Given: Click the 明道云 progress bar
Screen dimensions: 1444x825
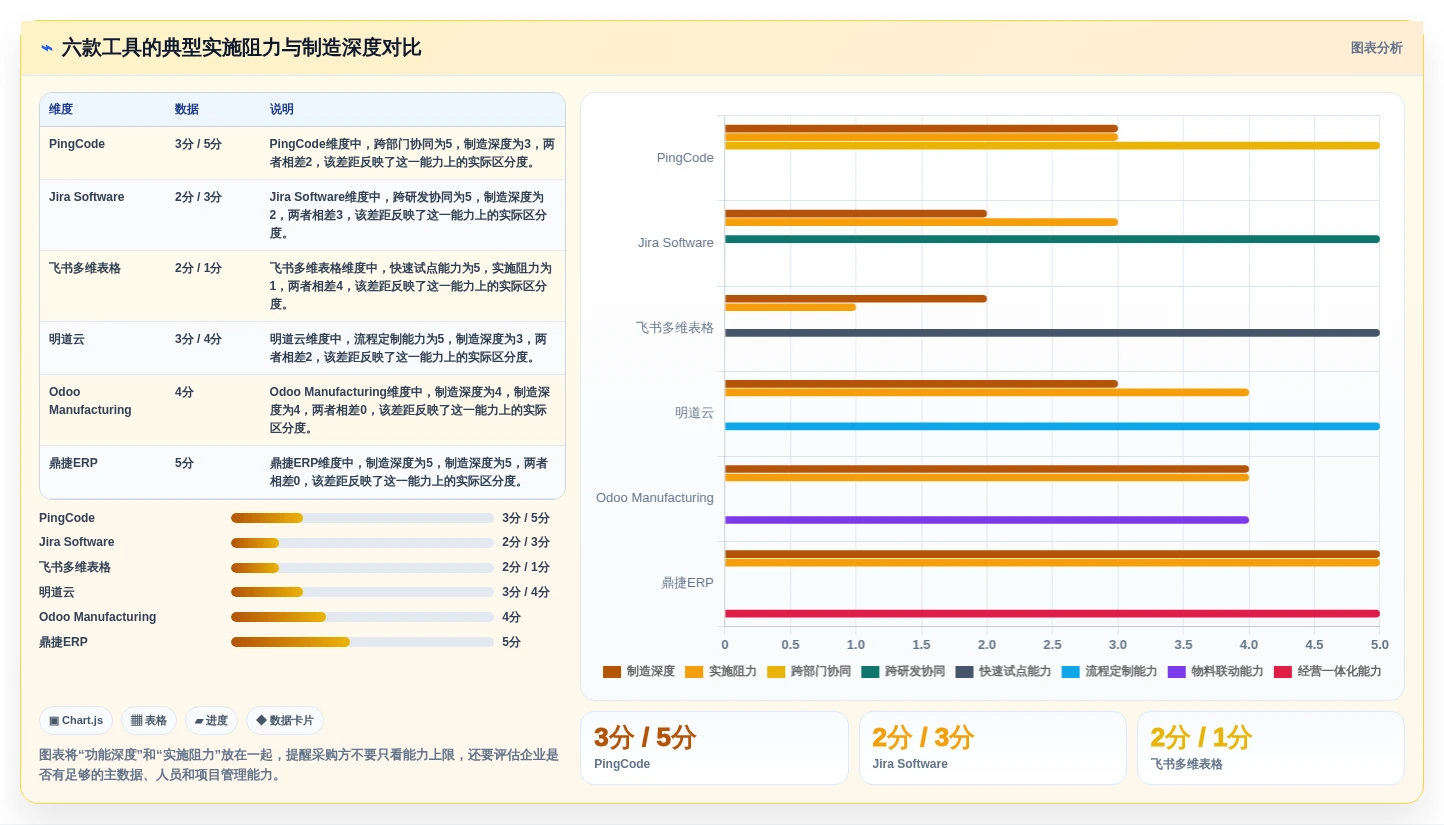Looking at the screenshot, I should pyautogui.click(x=362, y=592).
